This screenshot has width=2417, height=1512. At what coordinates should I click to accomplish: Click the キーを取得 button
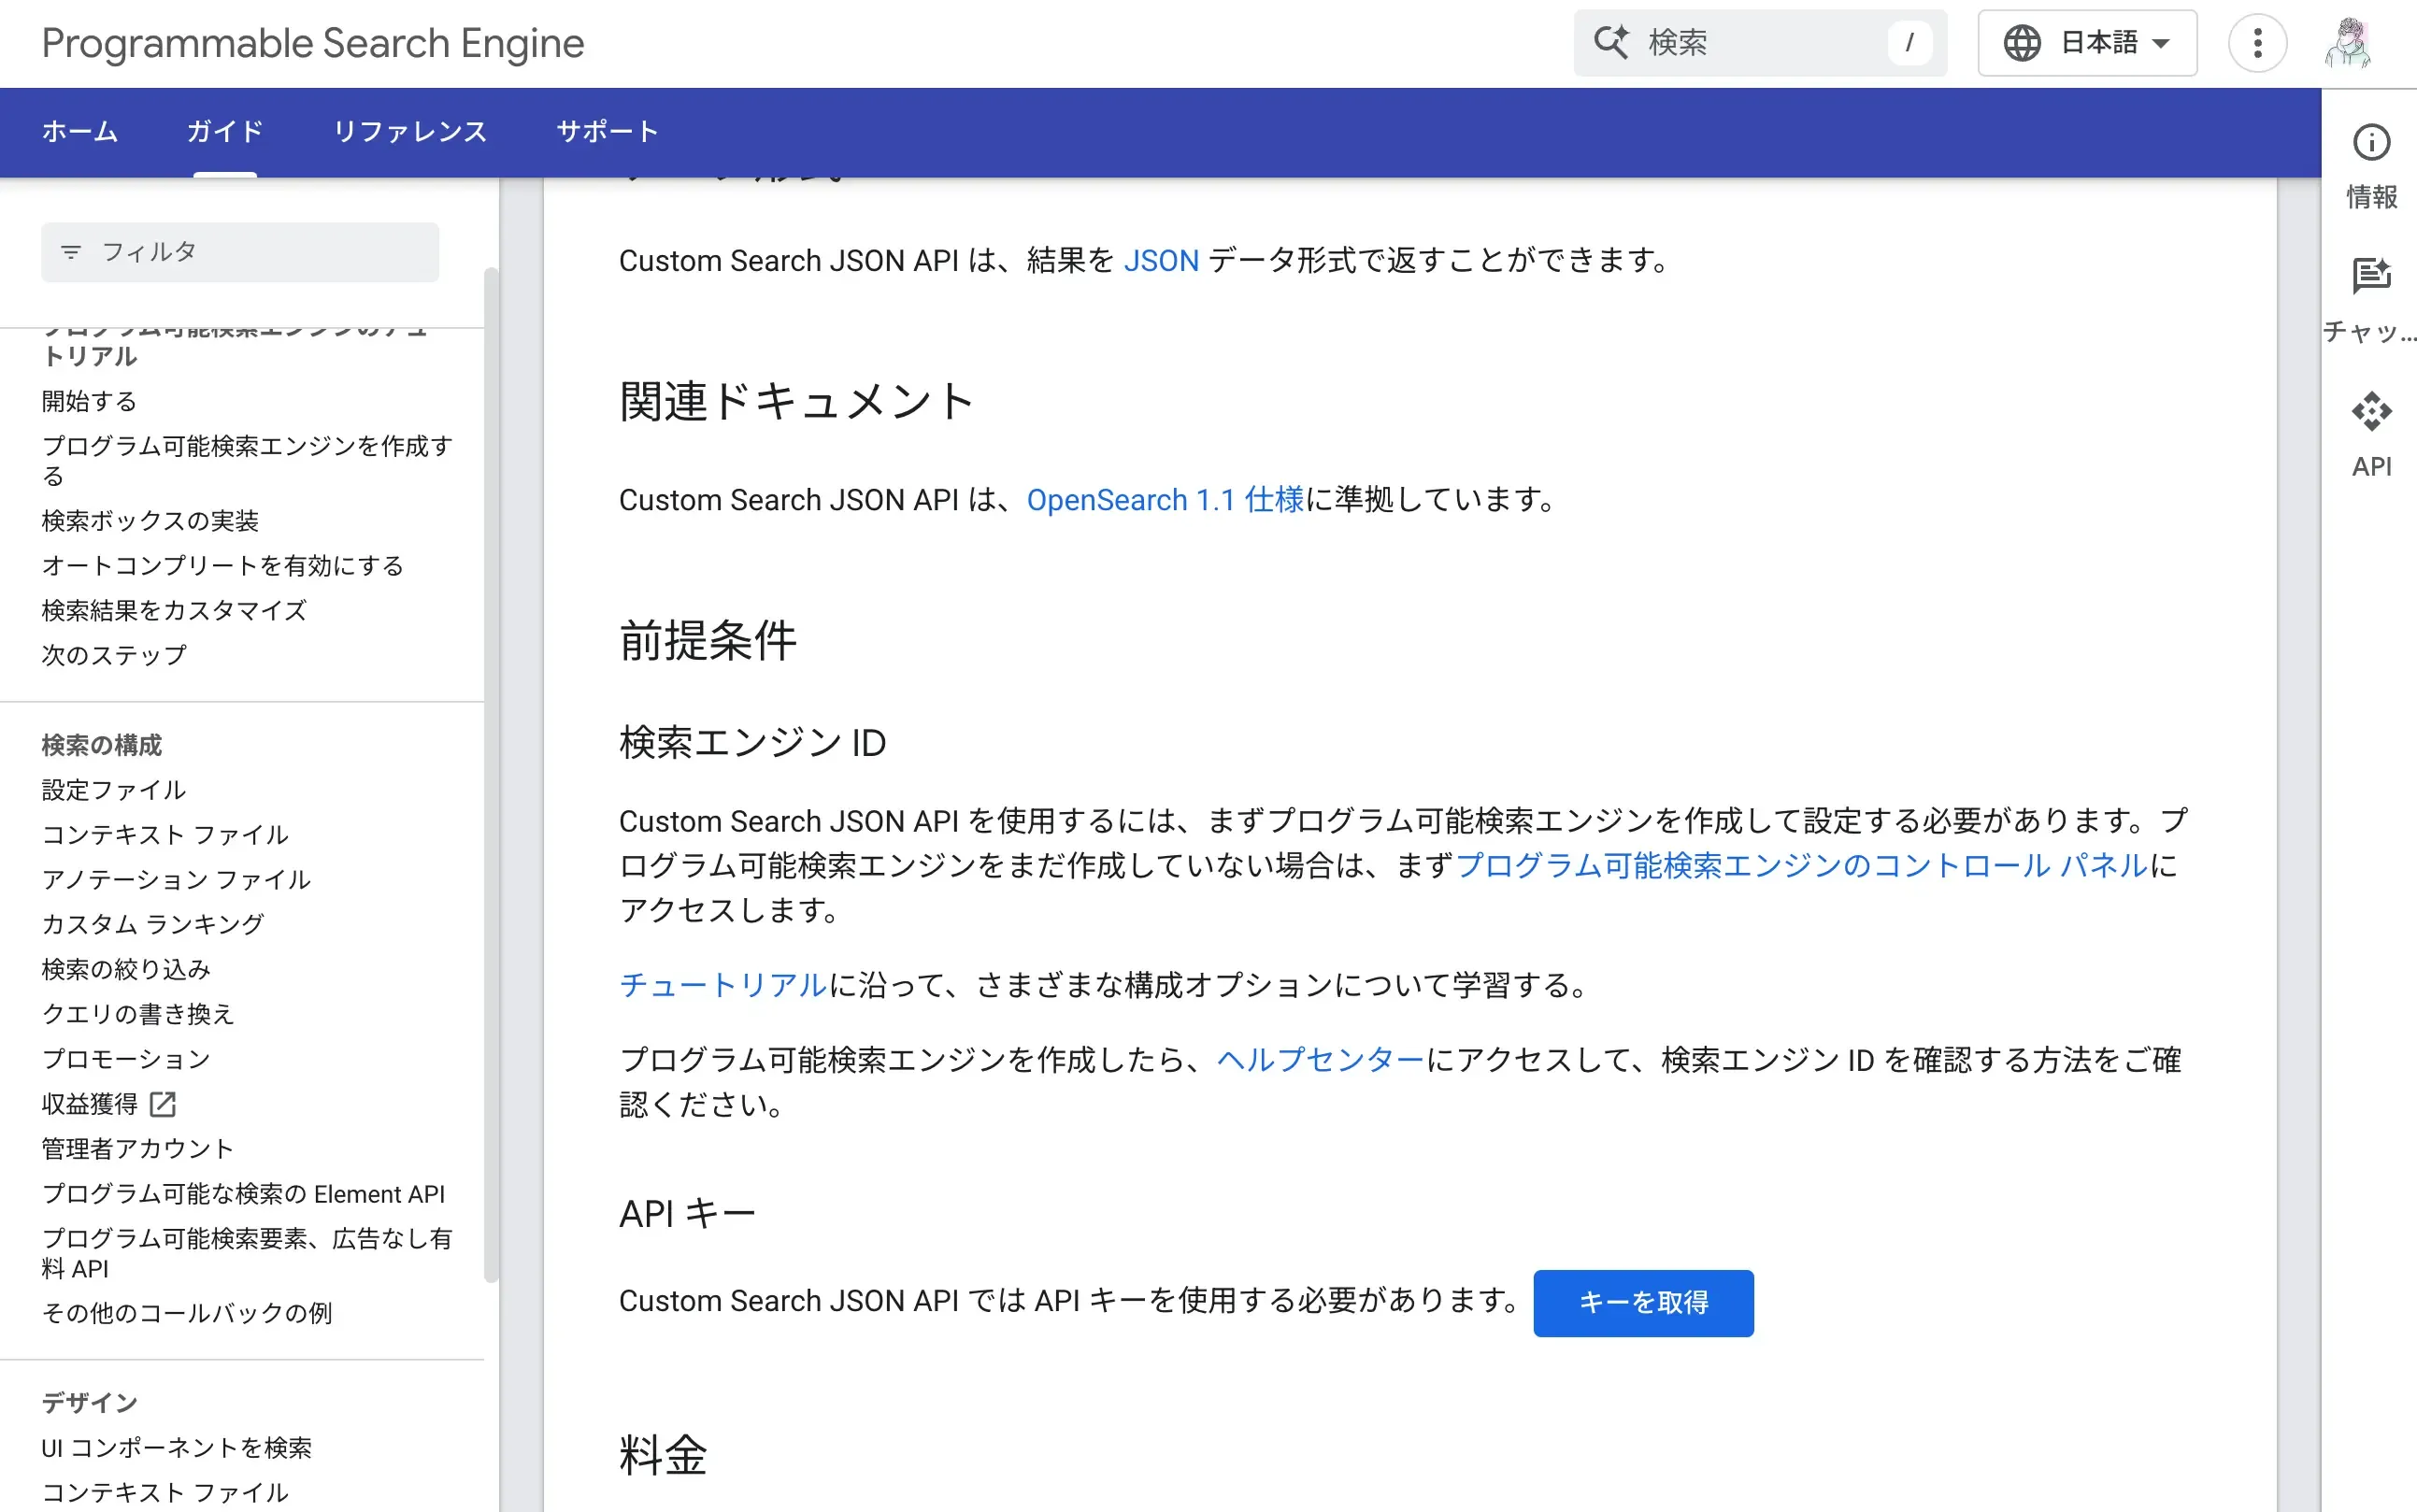(x=1643, y=1302)
